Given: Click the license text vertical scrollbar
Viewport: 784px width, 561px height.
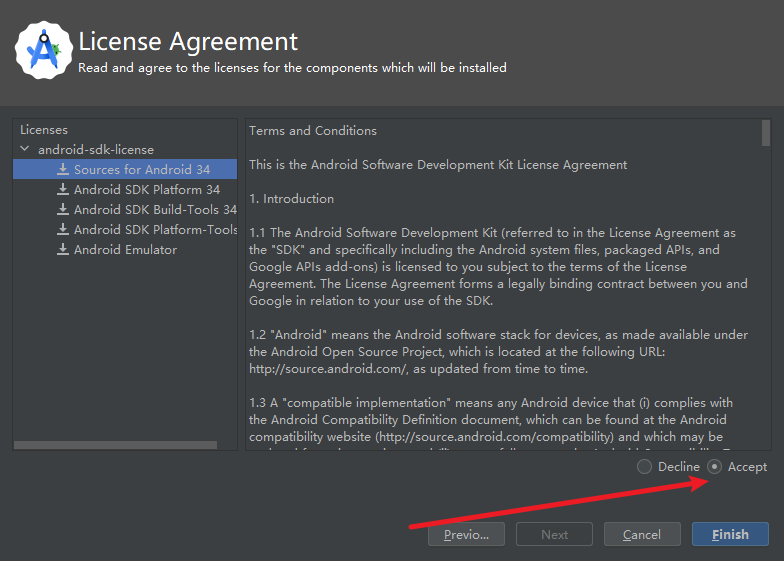Looking at the screenshot, I should 765,133.
